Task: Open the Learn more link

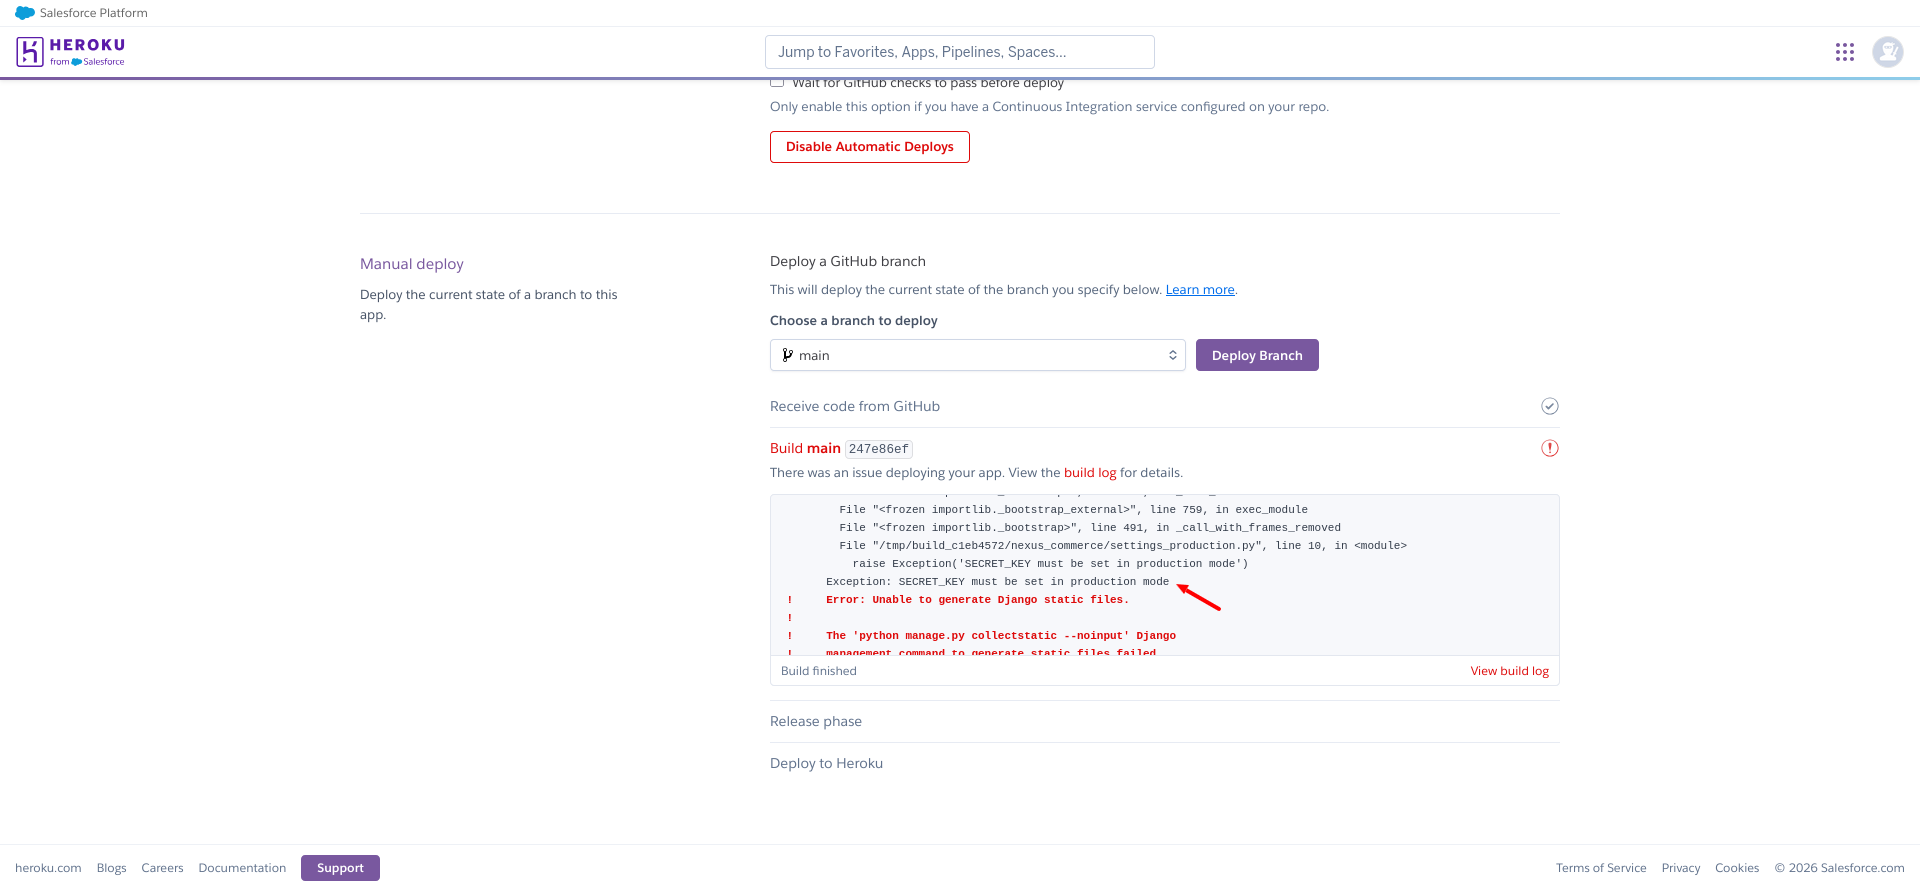Action: 1200,290
